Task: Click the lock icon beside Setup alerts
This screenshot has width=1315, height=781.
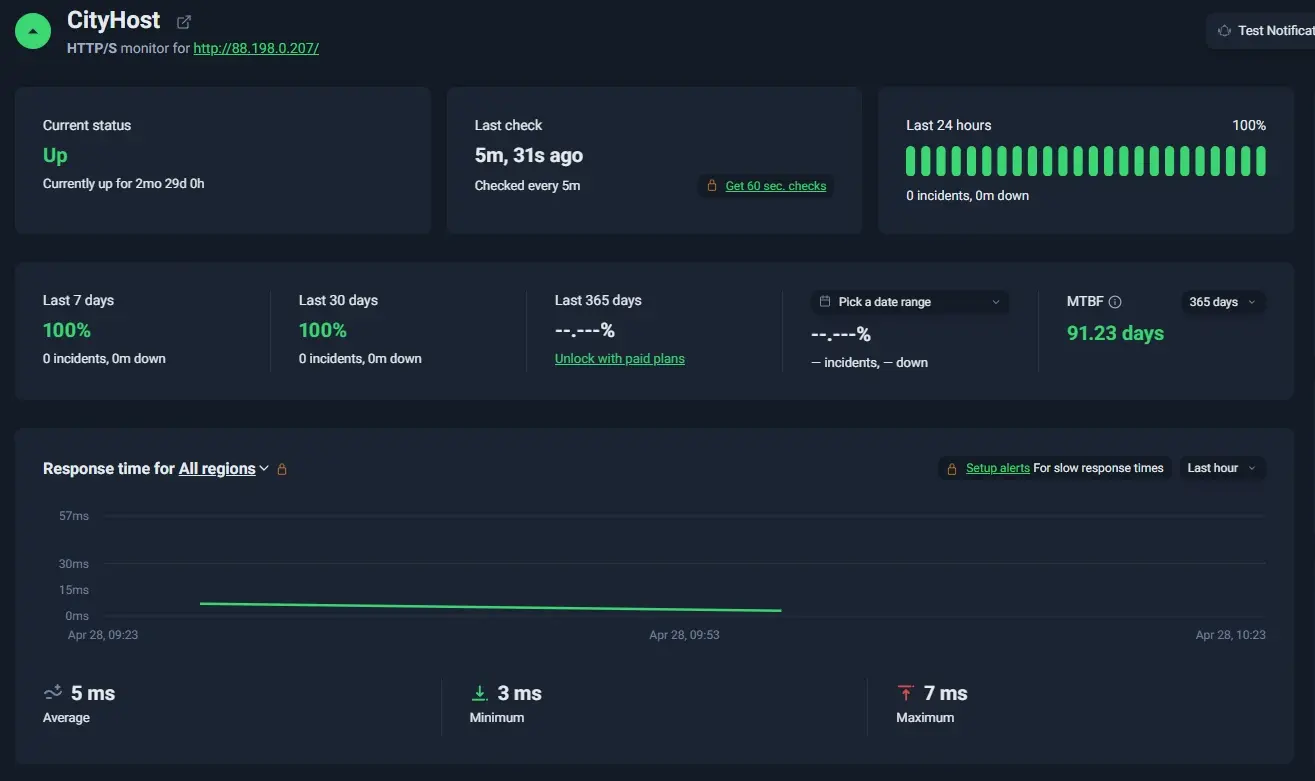Action: pyautogui.click(x=952, y=468)
